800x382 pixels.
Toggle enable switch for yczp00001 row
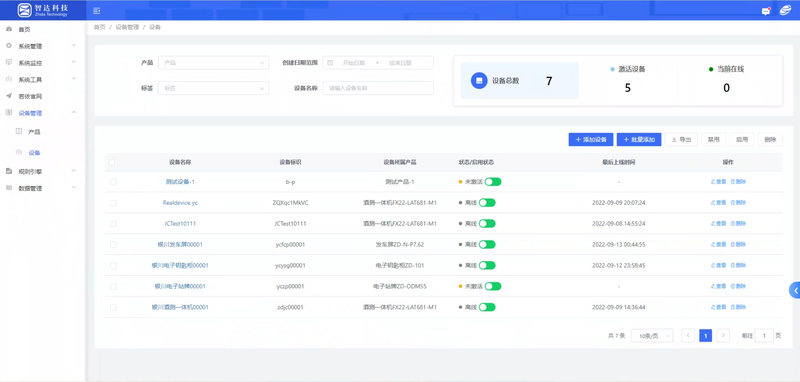[493, 286]
